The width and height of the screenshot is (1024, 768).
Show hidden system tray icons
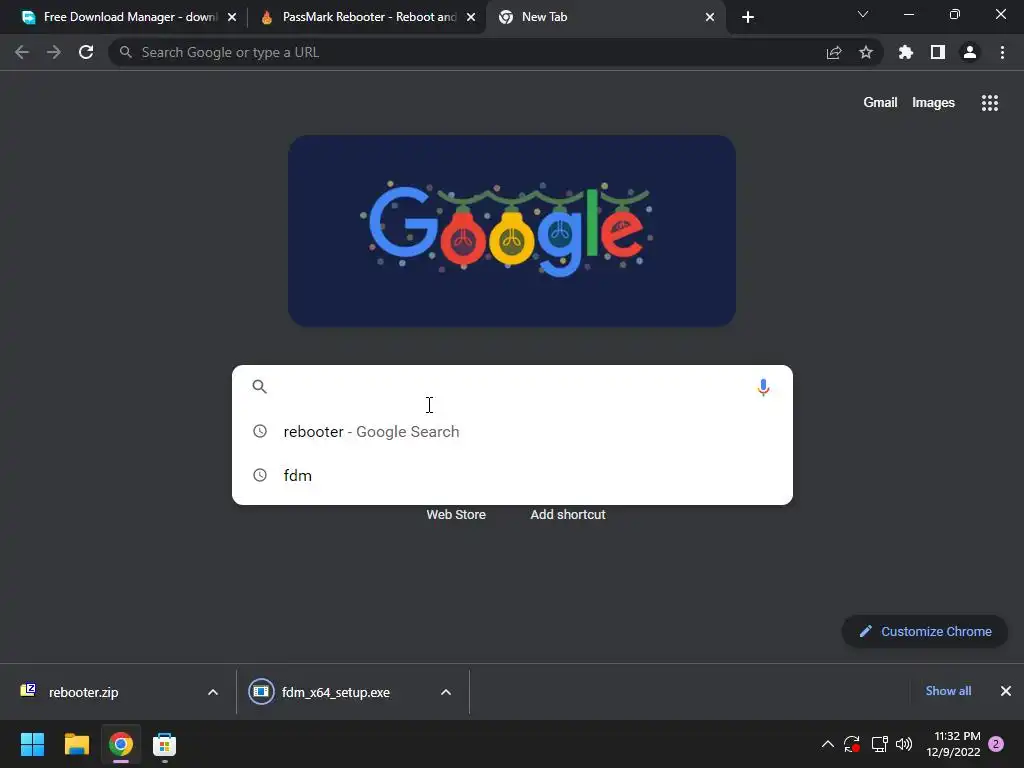click(827, 744)
